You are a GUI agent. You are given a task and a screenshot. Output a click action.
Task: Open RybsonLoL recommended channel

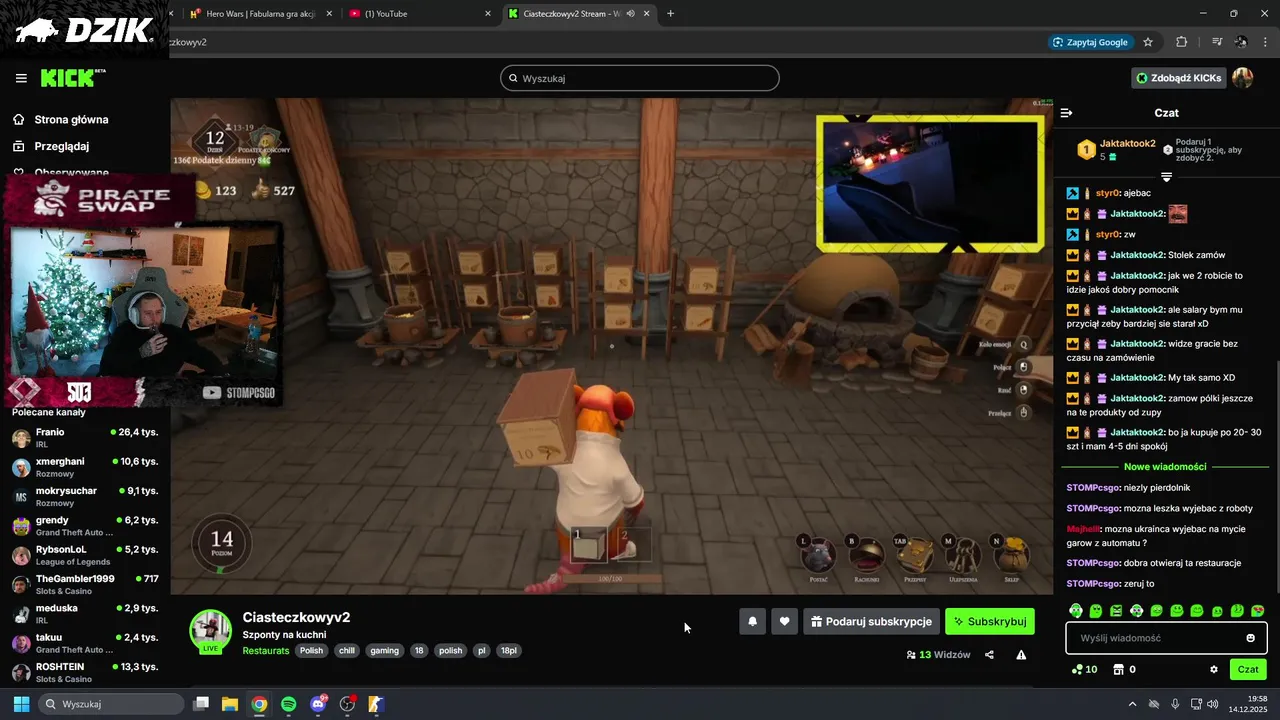pos(85,555)
